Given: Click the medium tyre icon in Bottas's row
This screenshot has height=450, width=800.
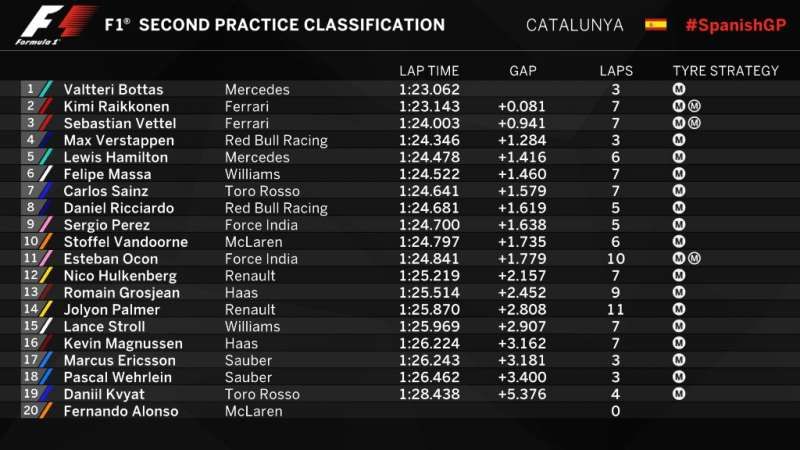Looking at the screenshot, I should click(679, 89).
